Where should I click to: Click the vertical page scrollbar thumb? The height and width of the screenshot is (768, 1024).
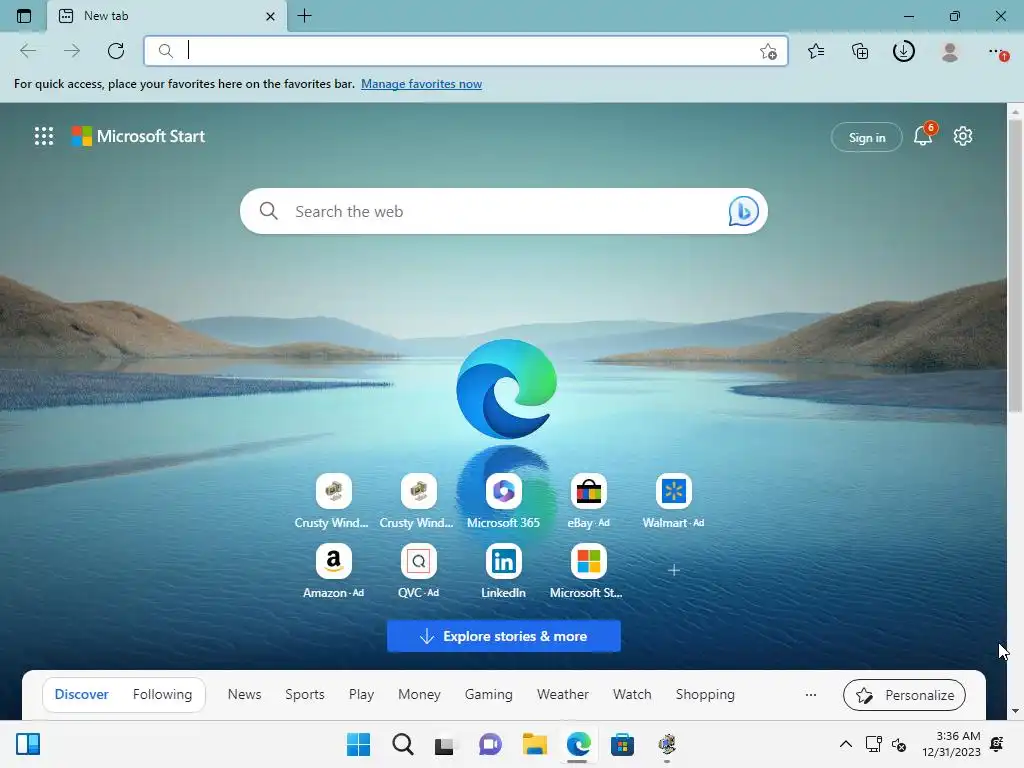1015,265
